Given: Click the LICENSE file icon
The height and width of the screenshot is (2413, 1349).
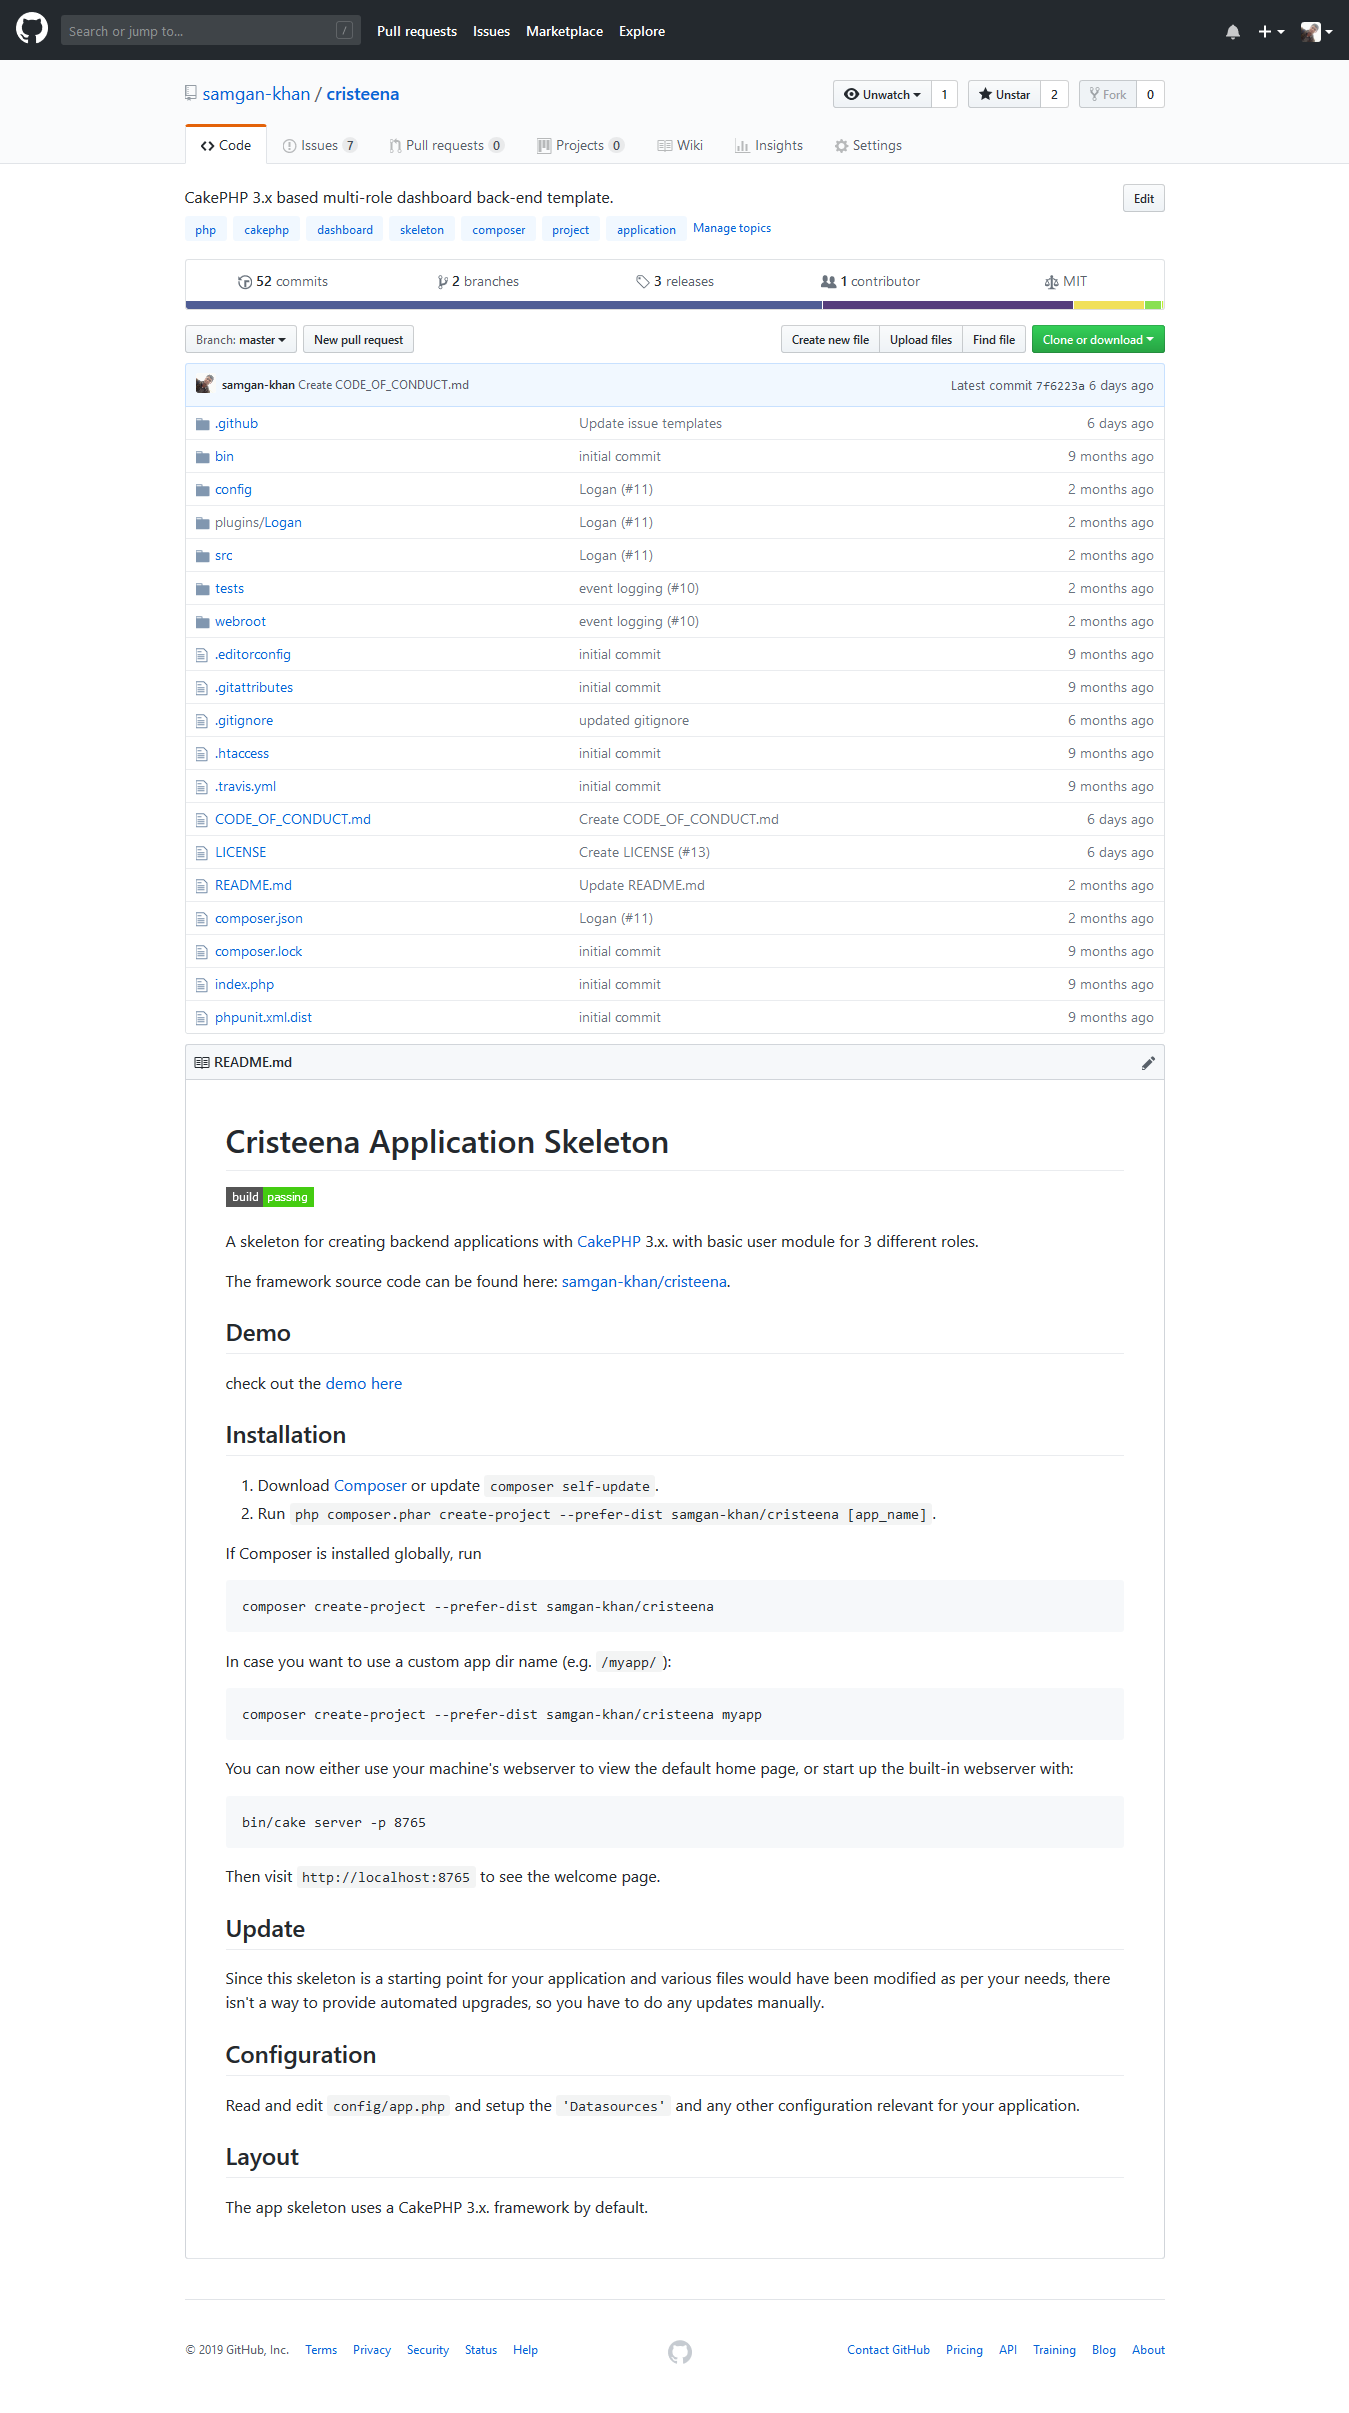Looking at the screenshot, I should click(202, 853).
